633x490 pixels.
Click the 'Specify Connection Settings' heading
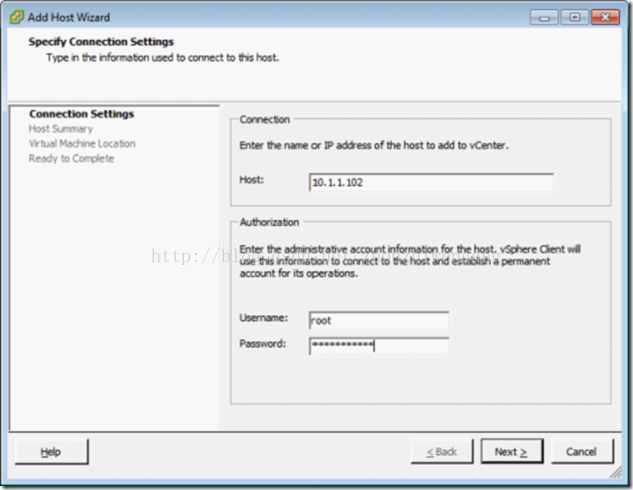click(101, 42)
